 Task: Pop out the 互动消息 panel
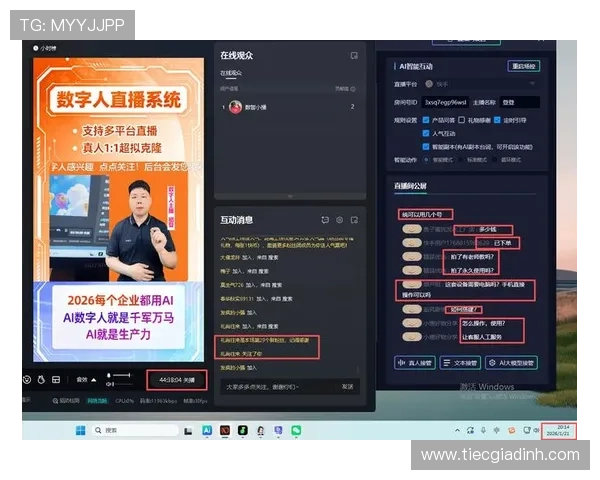point(354,220)
